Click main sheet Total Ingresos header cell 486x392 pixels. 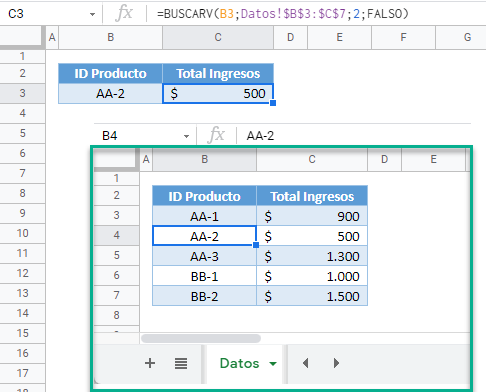218,73
